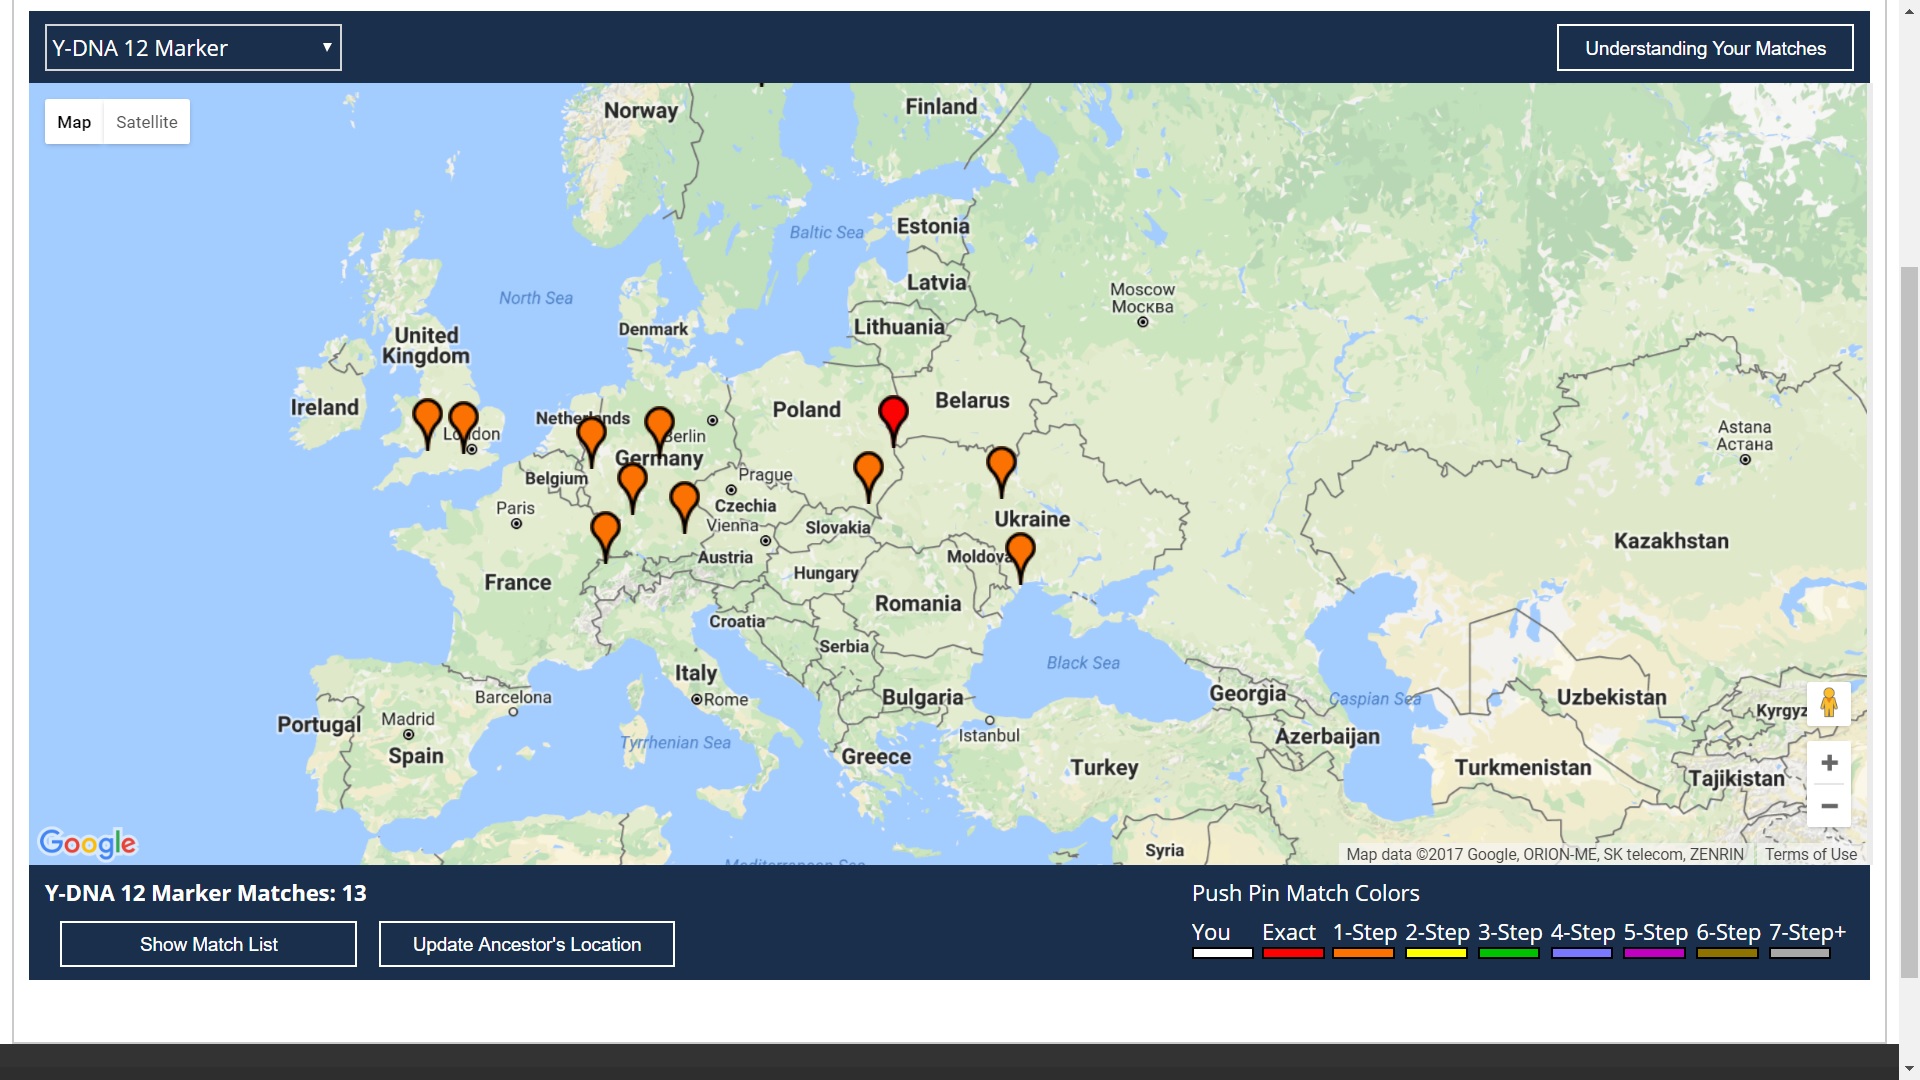This screenshot has width=1920, height=1080.
Task: Click the magenta 5-Step color swatch
Action: (x=1654, y=953)
